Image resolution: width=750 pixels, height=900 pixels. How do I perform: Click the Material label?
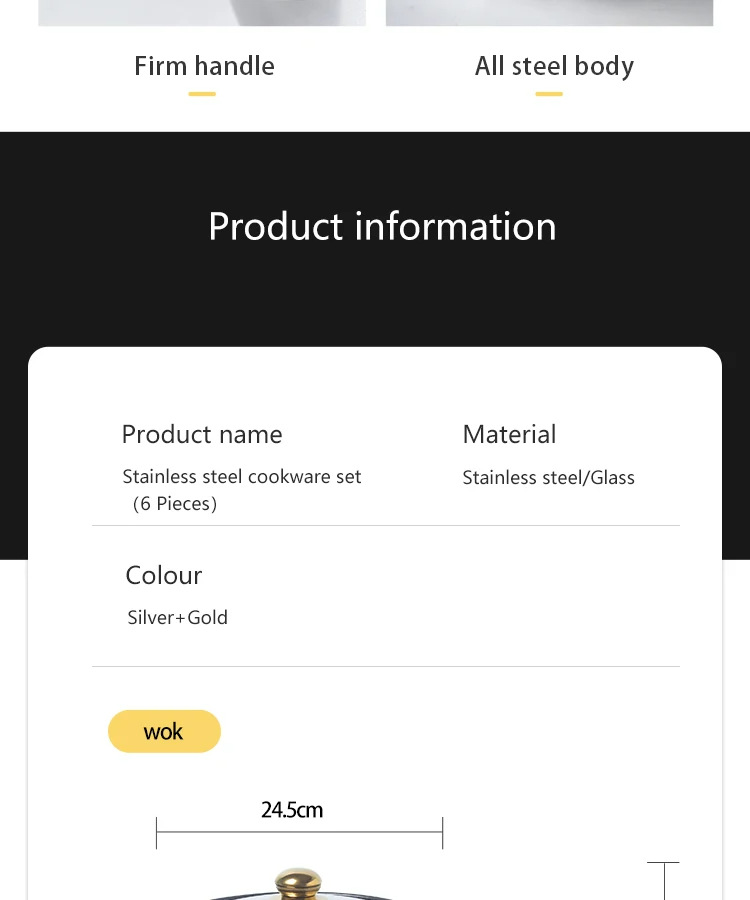[509, 434]
